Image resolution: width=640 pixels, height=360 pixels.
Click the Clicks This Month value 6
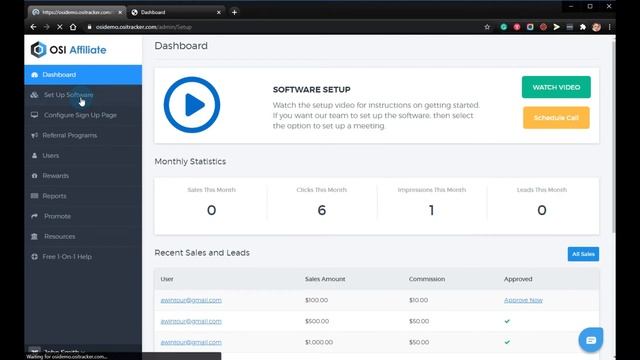point(322,210)
